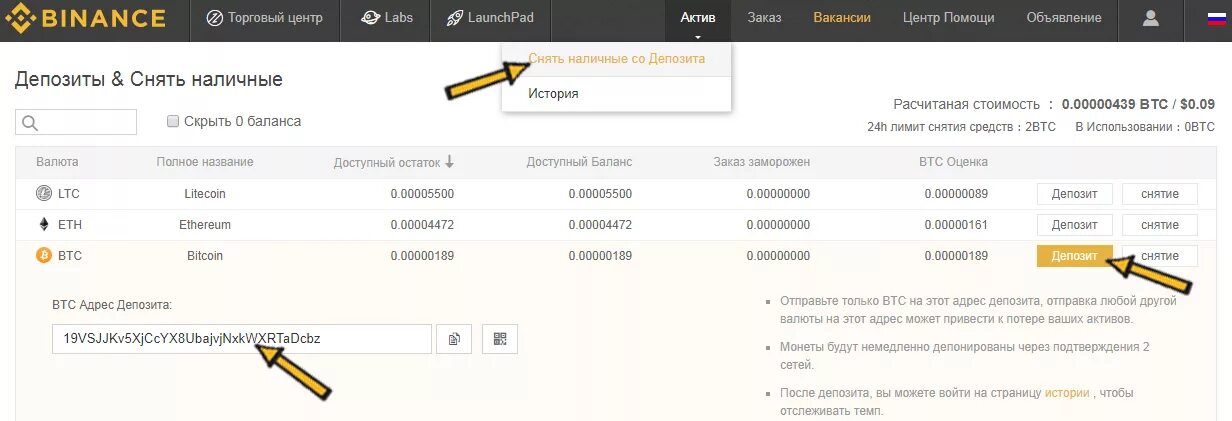Click BTC estimate 0.00000089 value

click(956, 194)
